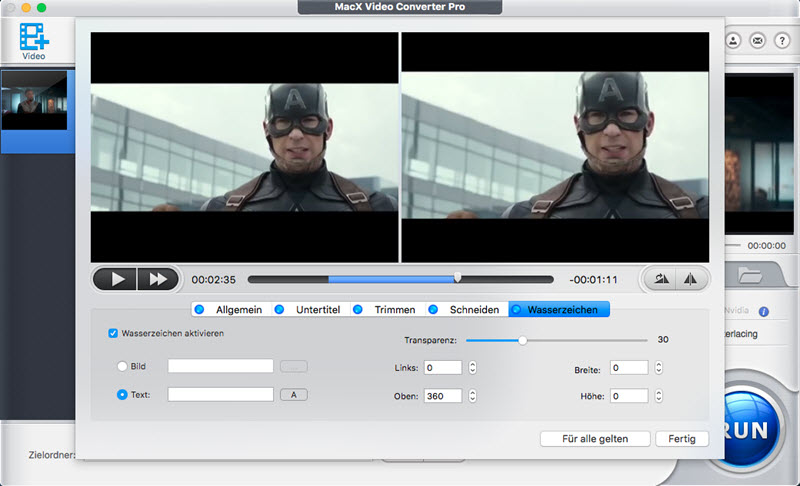This screenshot has width=800, height=486.
Task: Click the 00:00:00 time in main window
Action: click(x=766, y=246)
